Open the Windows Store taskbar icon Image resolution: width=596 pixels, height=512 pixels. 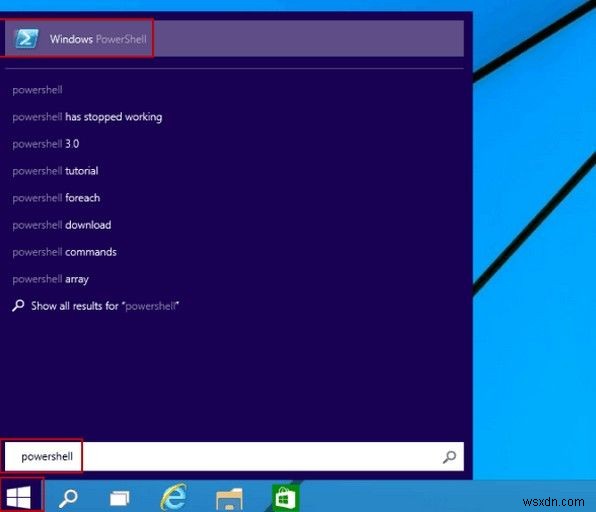(285, 498)
